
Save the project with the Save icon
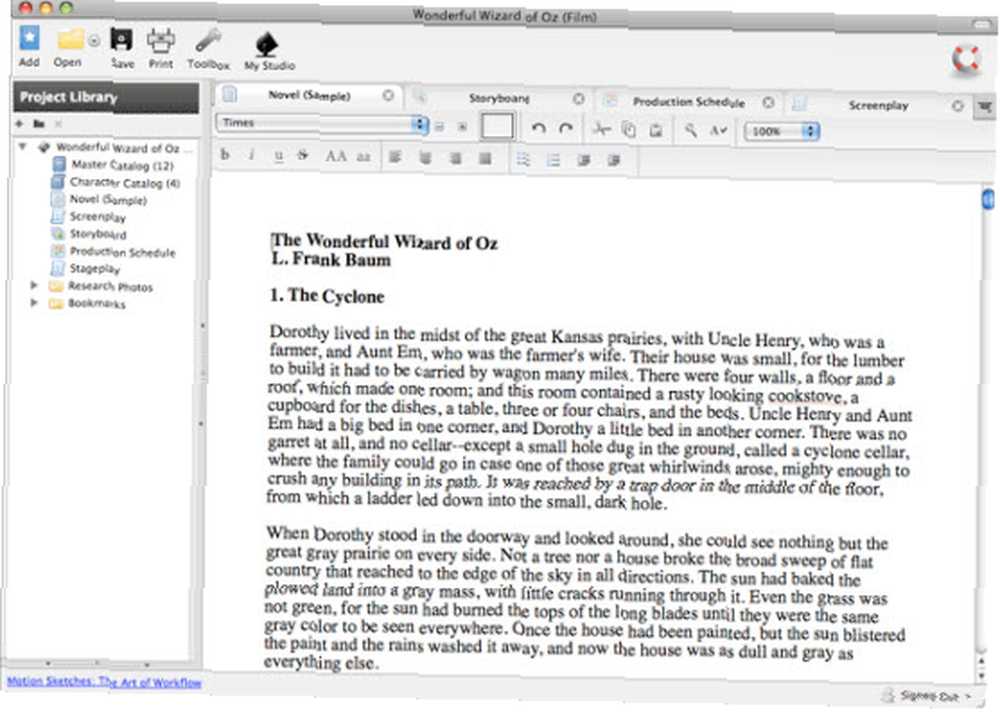(x=121, y=40)
